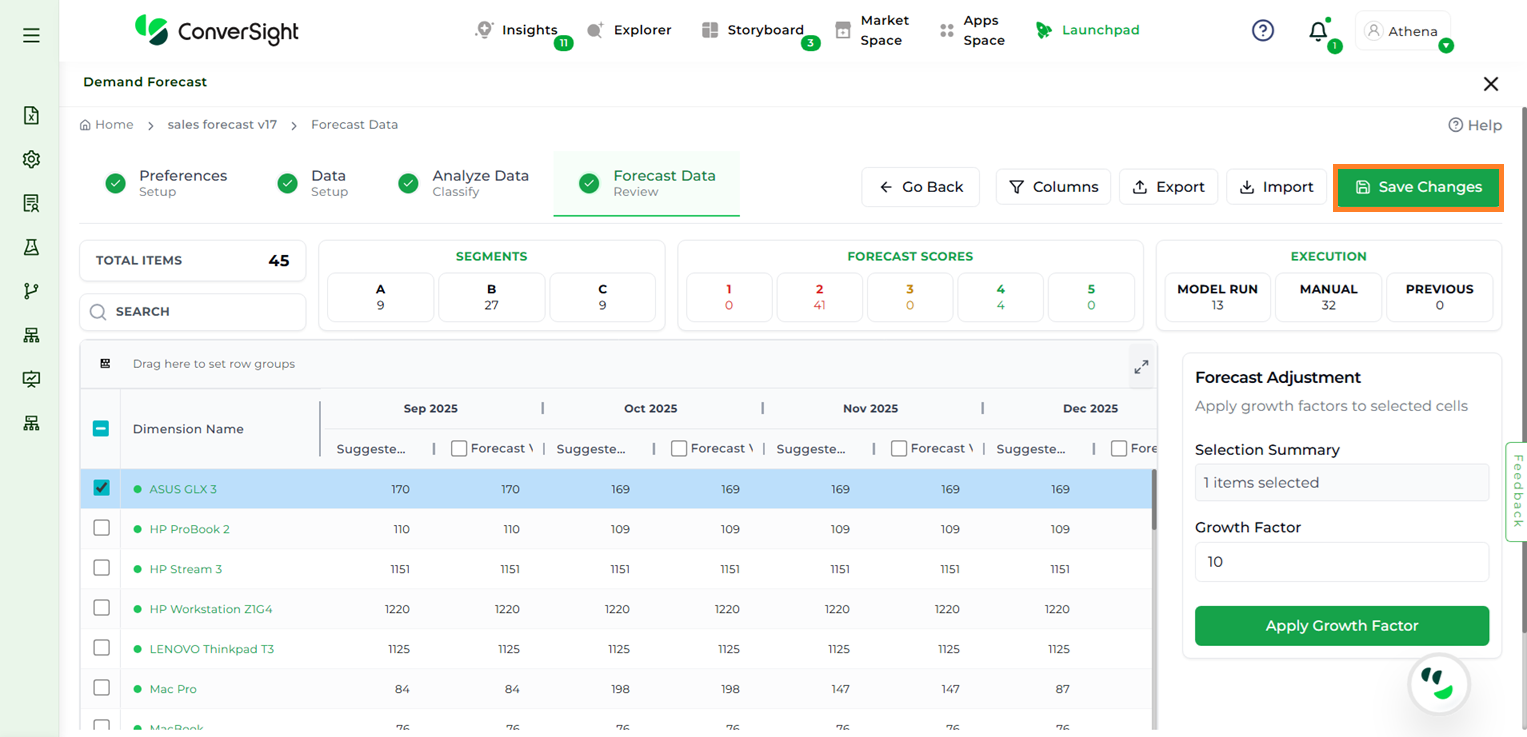Uncheck the ASUS GLX 3 row checkbox

[x=101, y=488]
